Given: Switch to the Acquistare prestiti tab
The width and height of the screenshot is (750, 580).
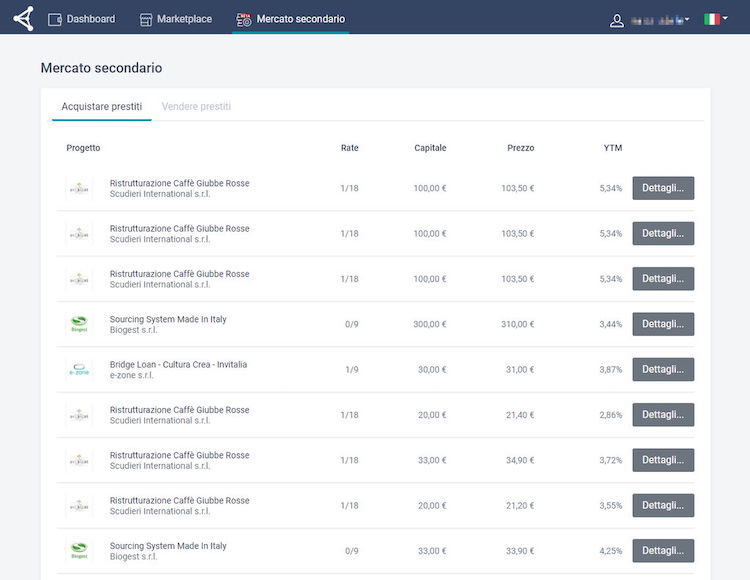Looking at the screenshot, I should pos(101,106).
